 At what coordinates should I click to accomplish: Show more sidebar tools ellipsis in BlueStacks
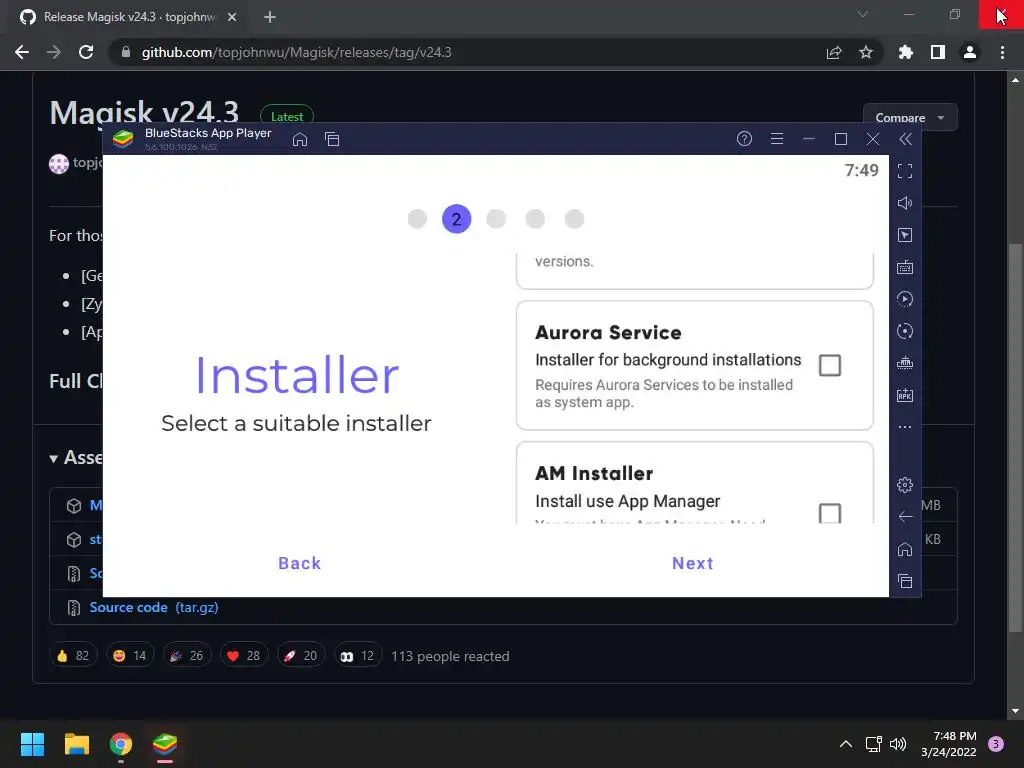(x=904, y=427)
